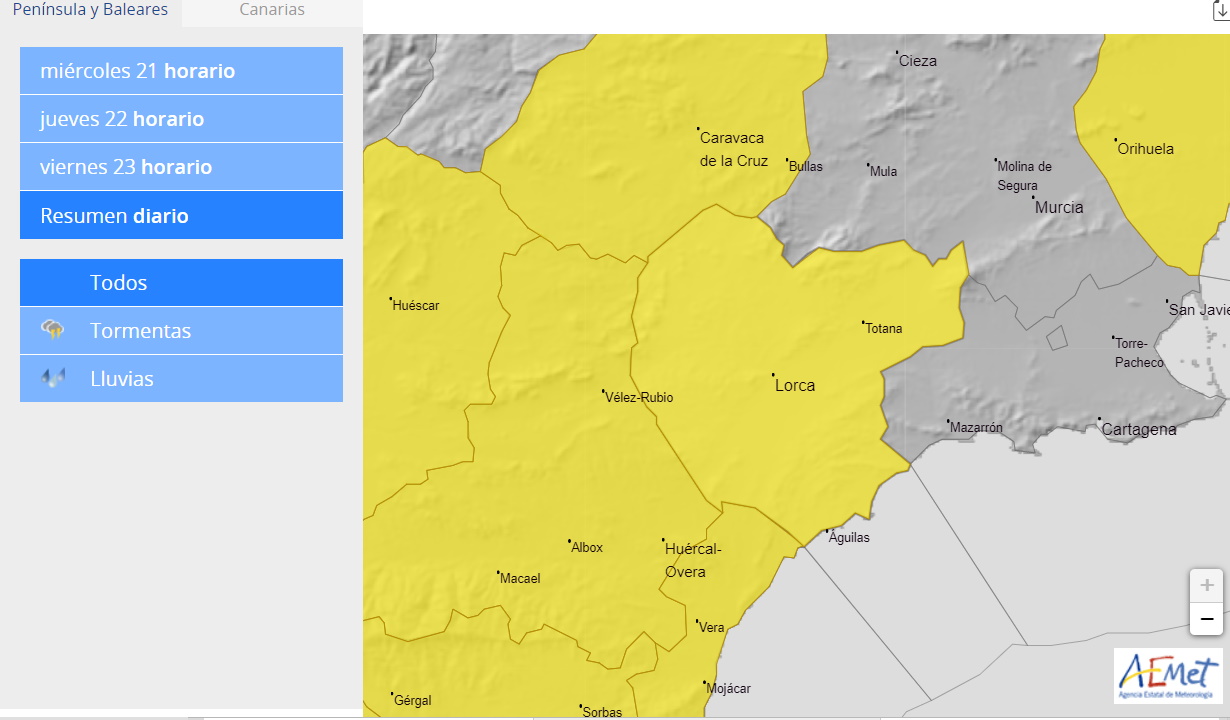Select the Península y Baleares tab
This screenshot has height=720, width=1230.
point(90,10)
